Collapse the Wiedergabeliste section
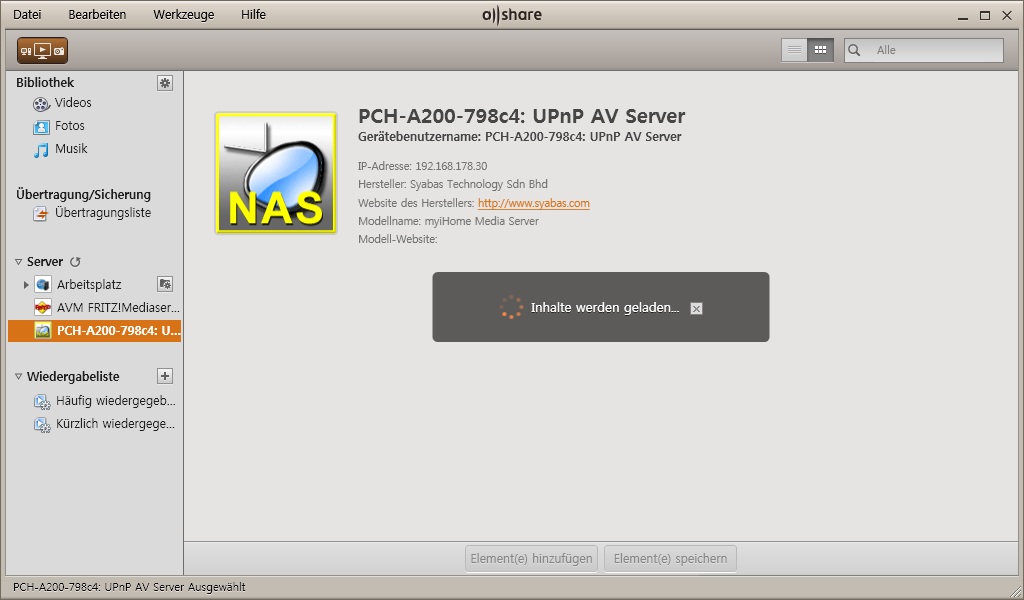Screen dimensions: 1024x600 18,377
